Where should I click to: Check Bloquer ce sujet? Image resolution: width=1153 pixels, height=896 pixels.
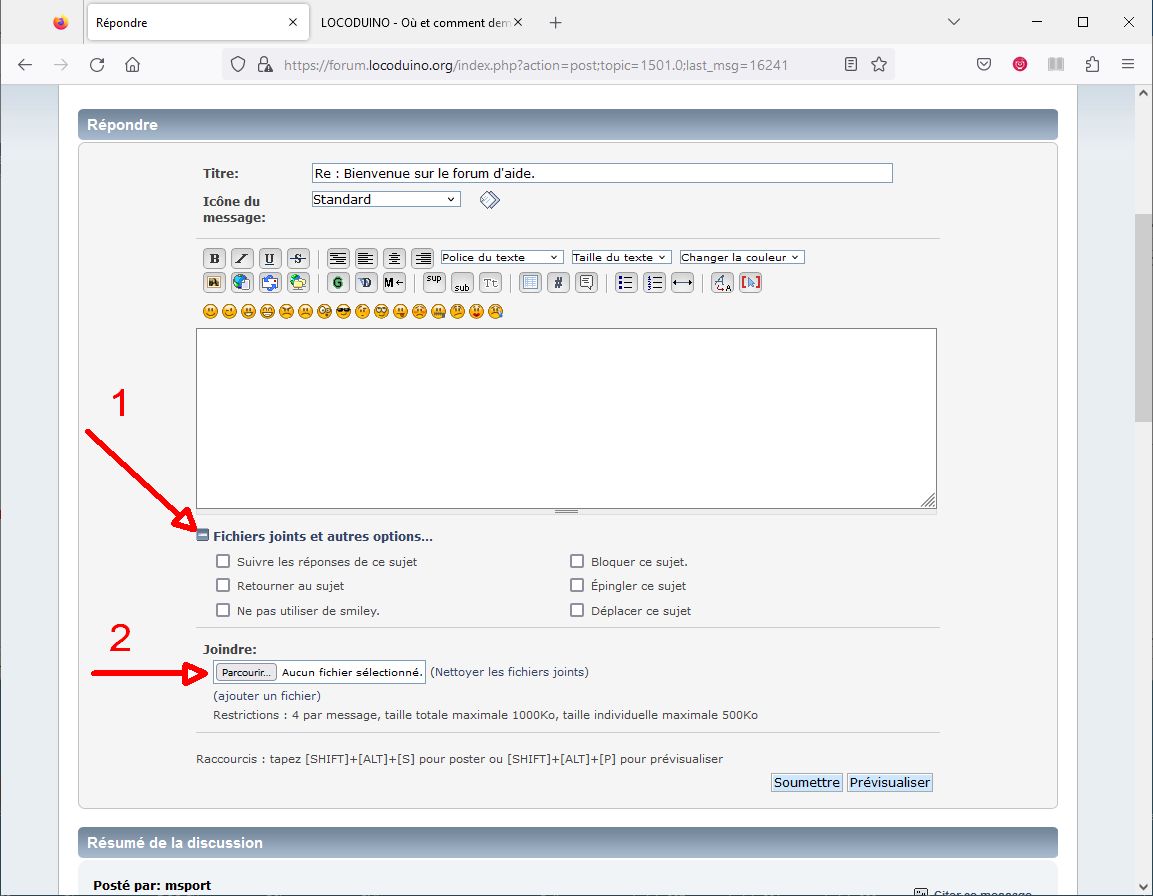click(577, 561)
